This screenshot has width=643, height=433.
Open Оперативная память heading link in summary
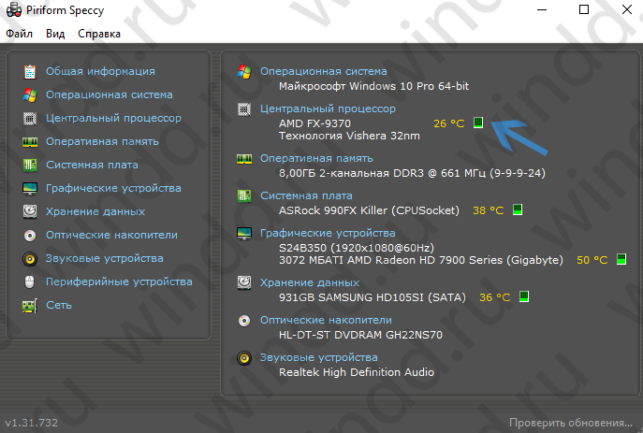tap(317, 158)
